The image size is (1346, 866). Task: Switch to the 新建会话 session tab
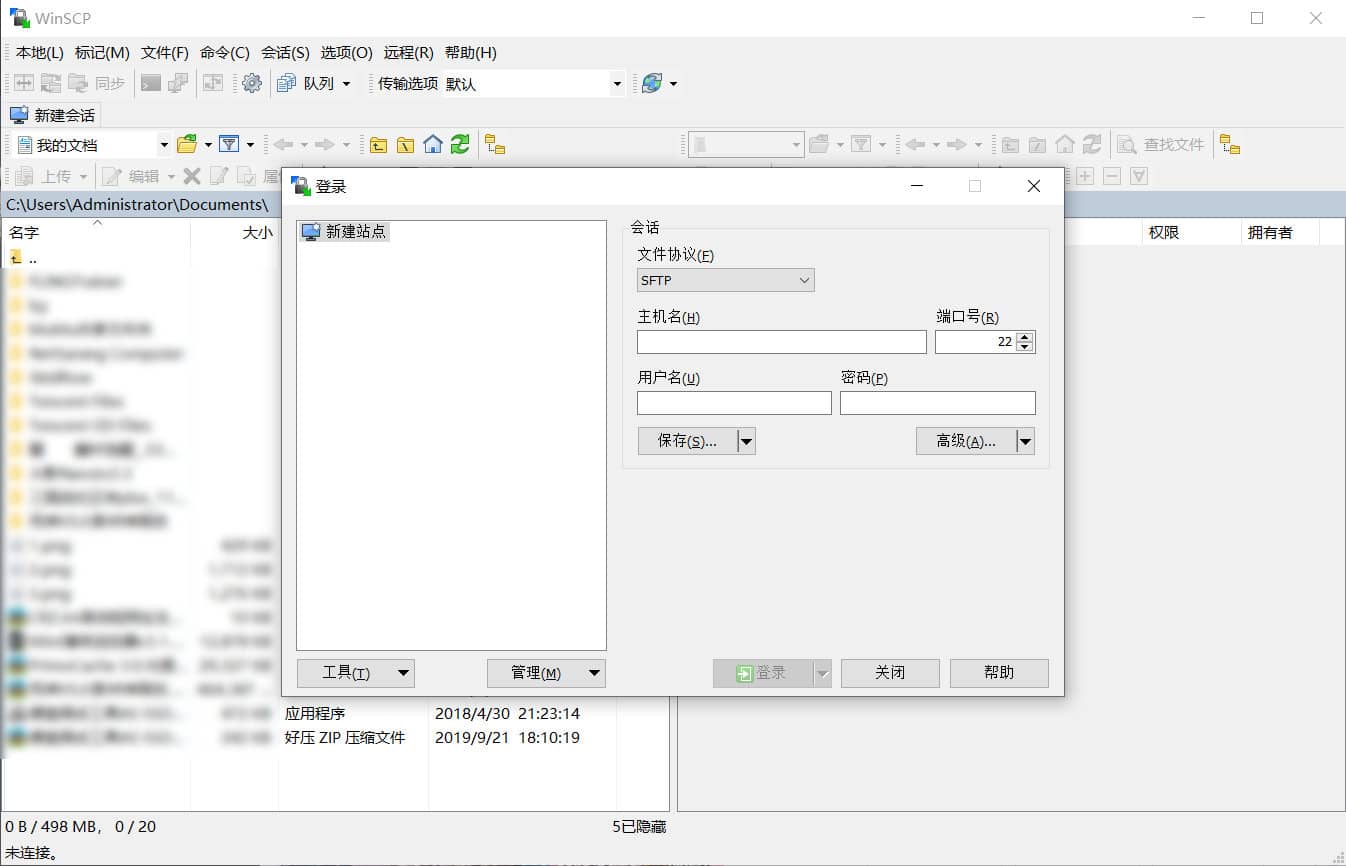point(53,115)
